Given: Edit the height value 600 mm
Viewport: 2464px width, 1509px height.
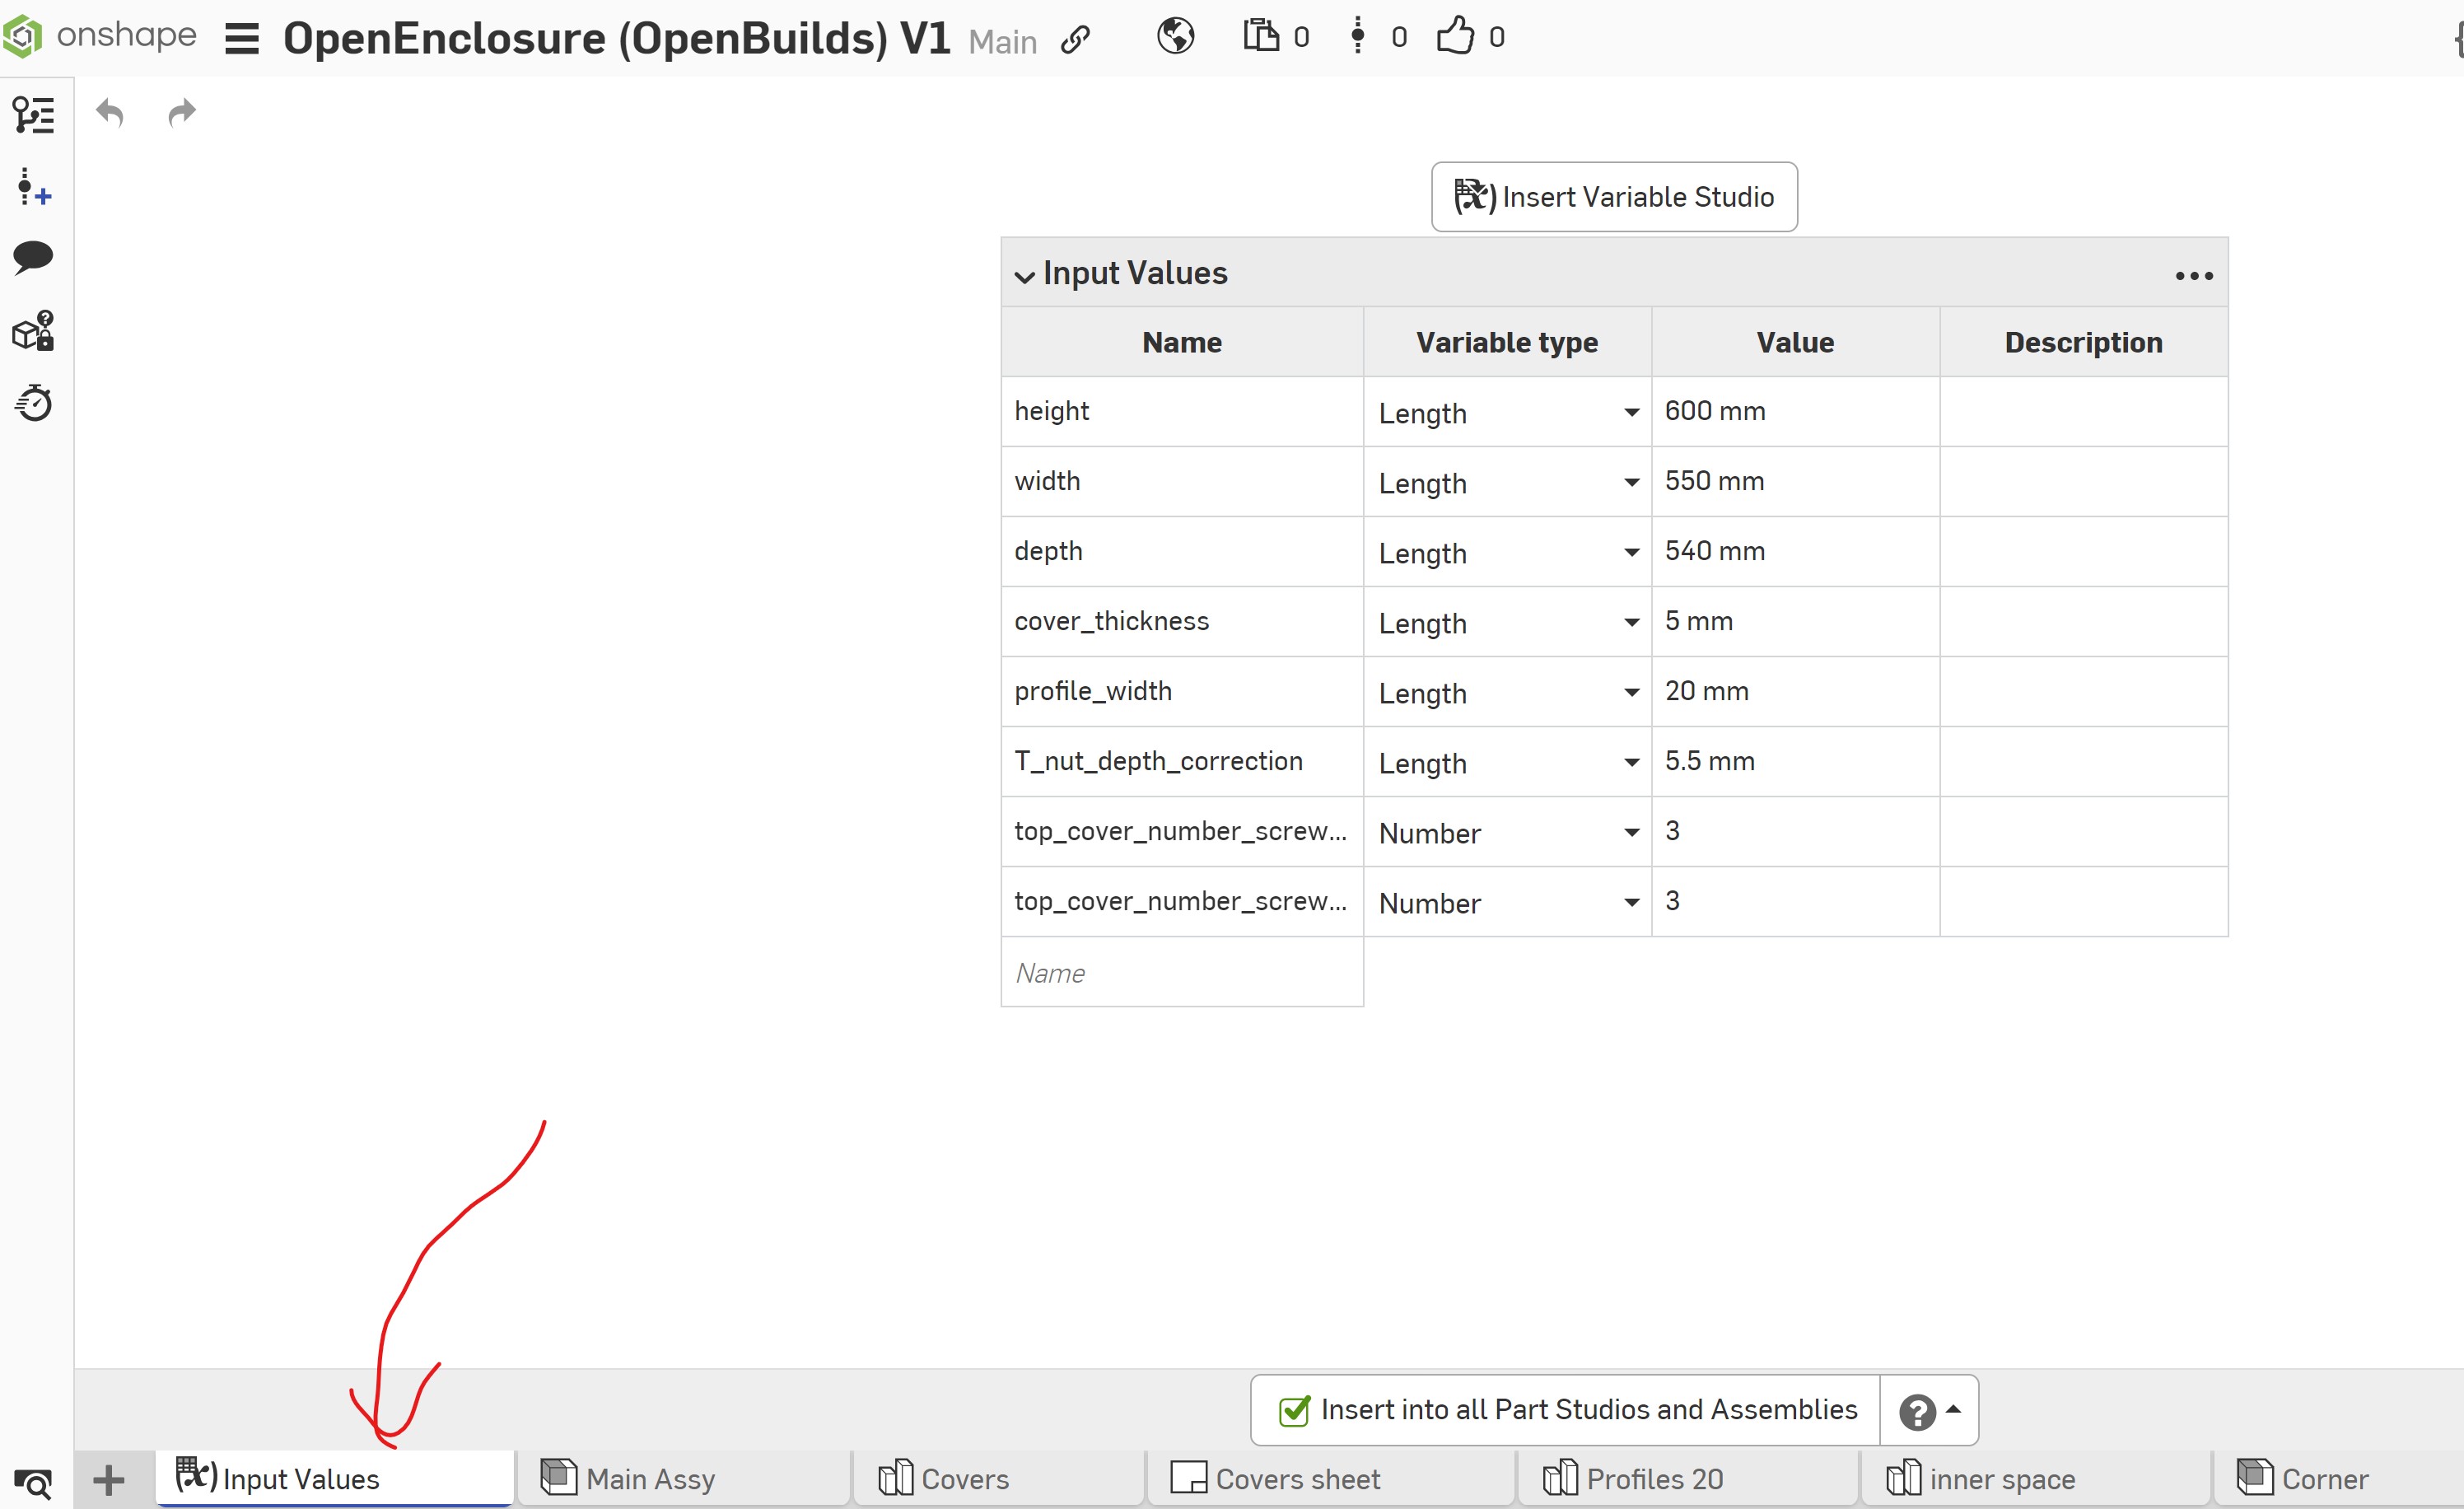Looking at the screenshot, I should 1795,411.
